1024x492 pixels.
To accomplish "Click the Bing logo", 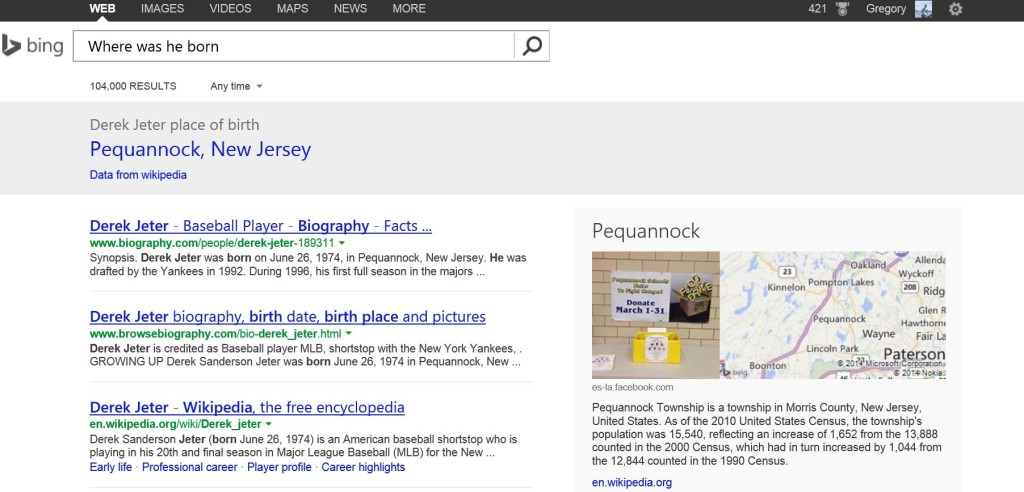I will [x=33, y=46].
